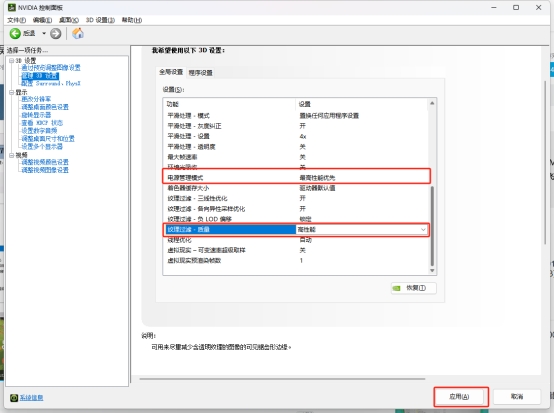This screenshot has width=554, height=413.
Task: Collapse the 3D 设置 tree node
Action: 12,61
